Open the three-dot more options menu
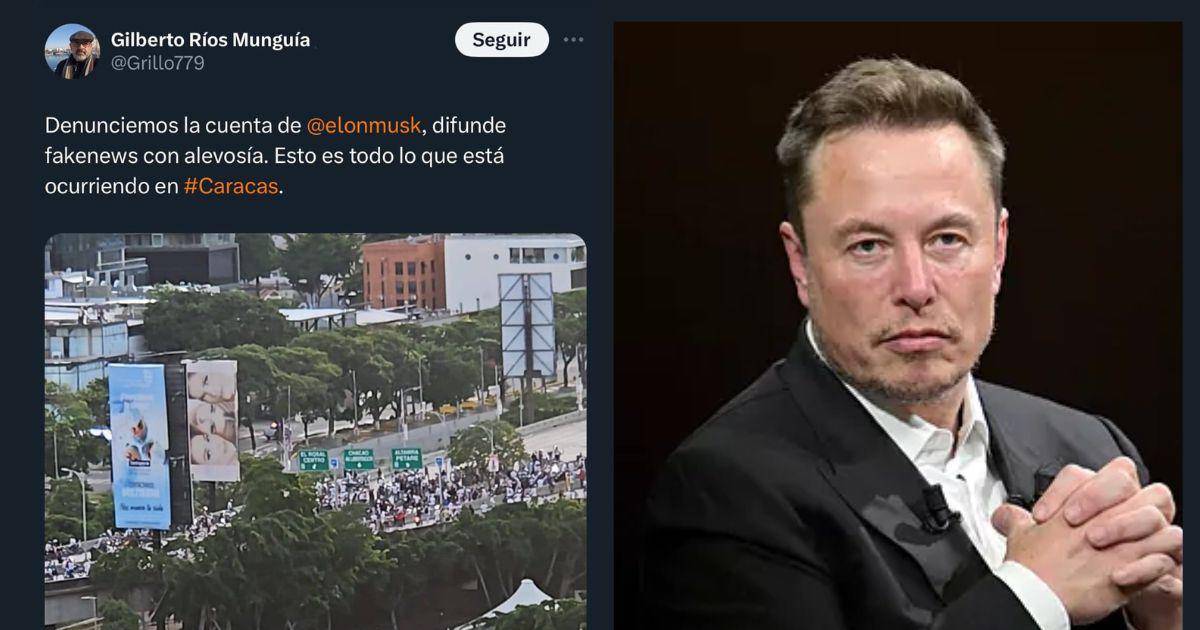 click(x=573, y=40)
